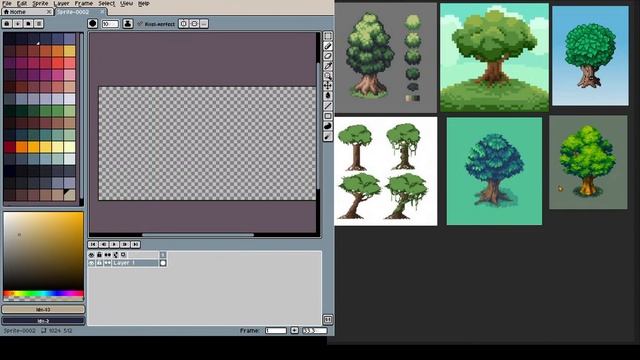Select Layer 1 name in the timeline
This screenshot has height=360, width=640.
pyautogui.click(x=135, y=263)
